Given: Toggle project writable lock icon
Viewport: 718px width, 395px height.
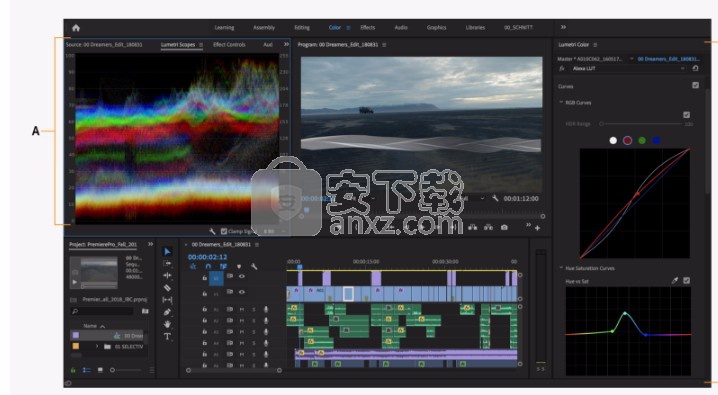Looking at the screenshot, I should pos(73,370).
